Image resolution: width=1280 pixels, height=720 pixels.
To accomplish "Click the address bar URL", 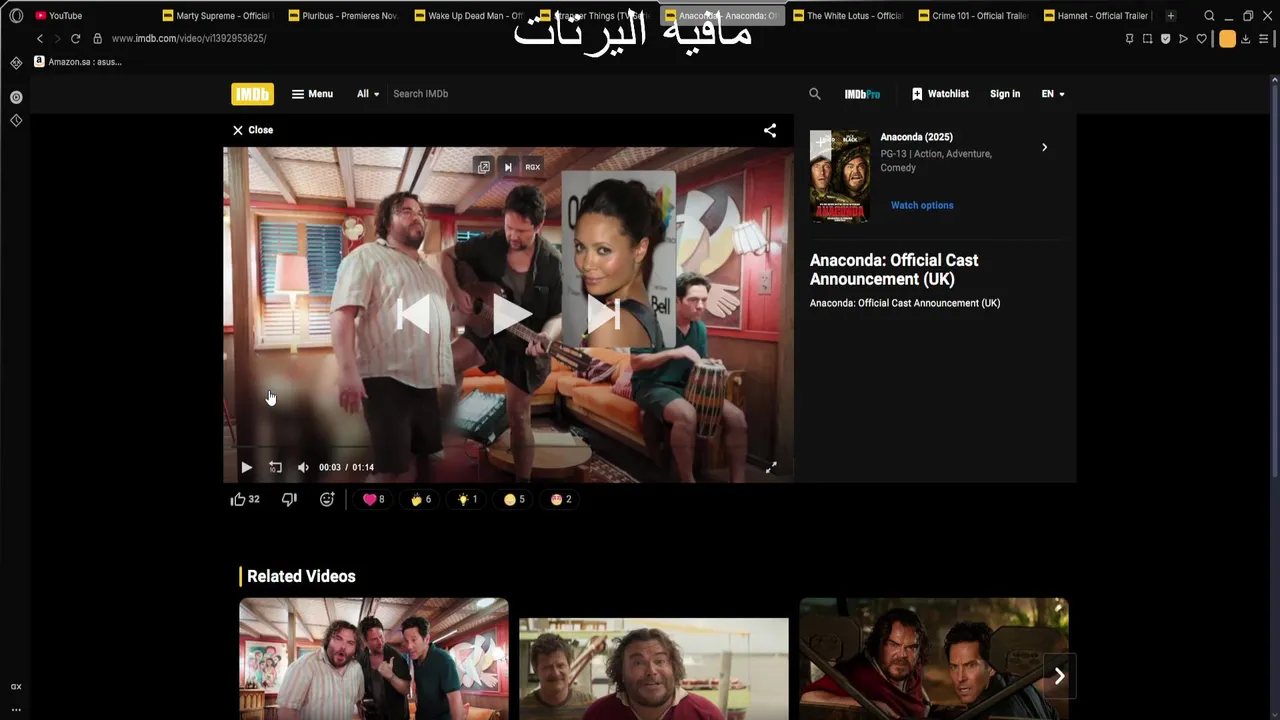I will [189, 39].
